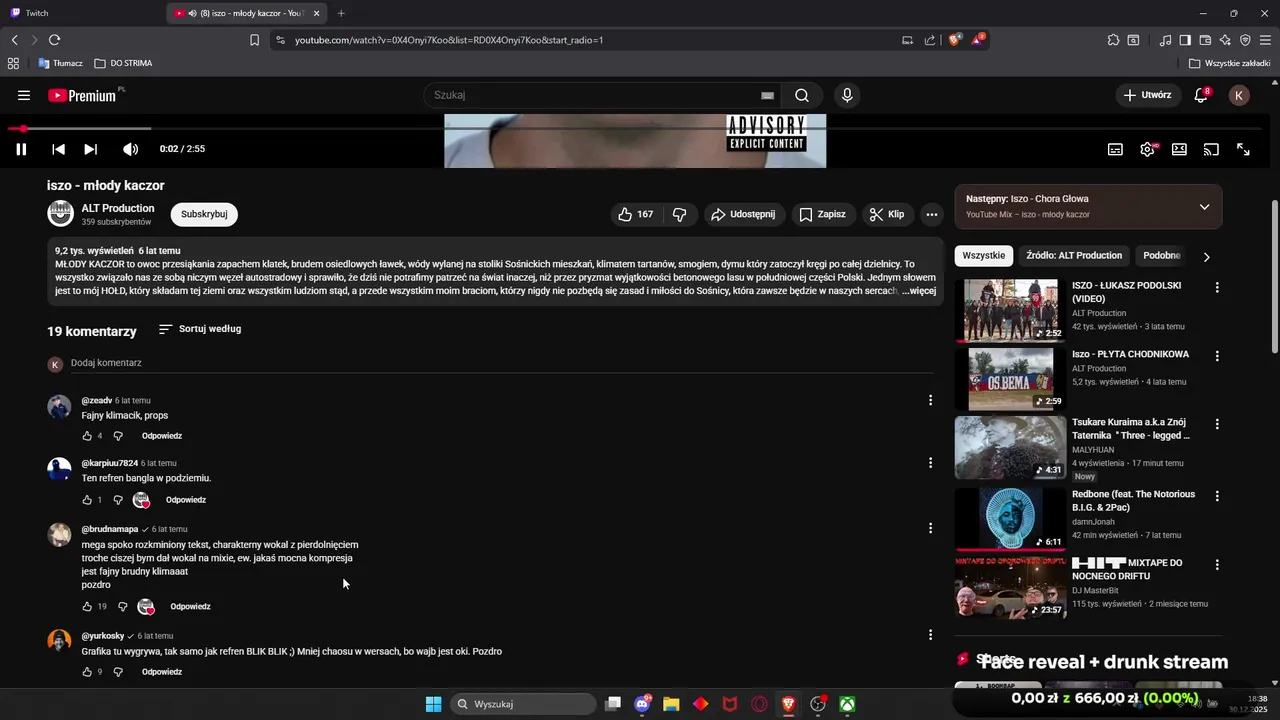Dislike the video
1280x720 pixels.
[x=680, y=214]
